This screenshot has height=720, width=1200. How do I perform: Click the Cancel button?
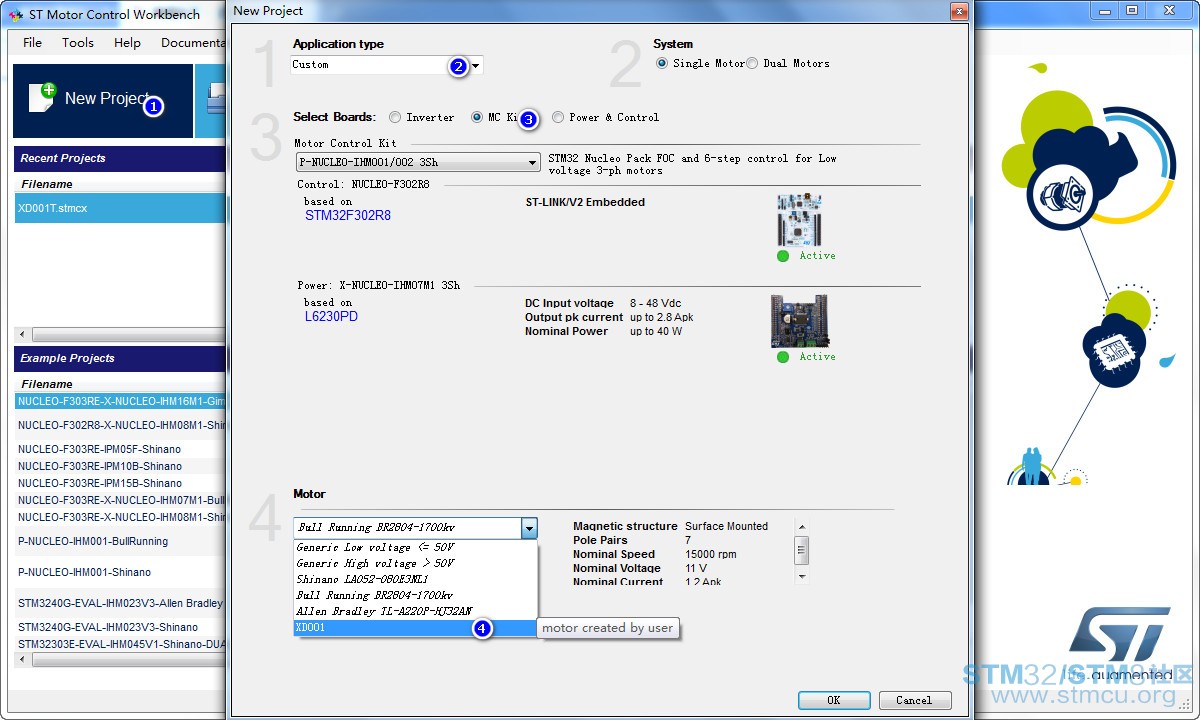tap(914, 700)
